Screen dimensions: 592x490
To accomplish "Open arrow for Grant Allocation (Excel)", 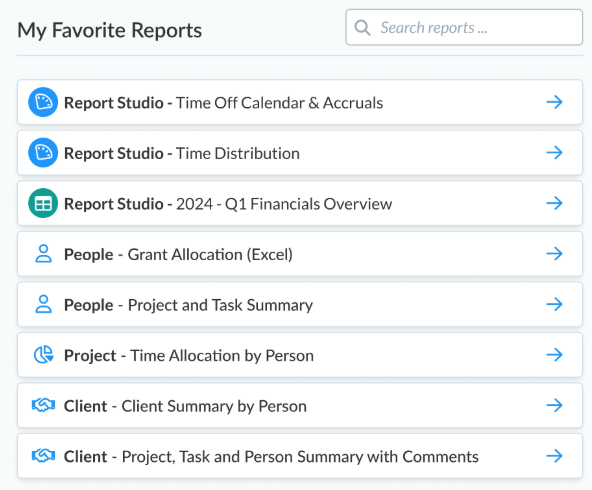I will pos(555,254).
